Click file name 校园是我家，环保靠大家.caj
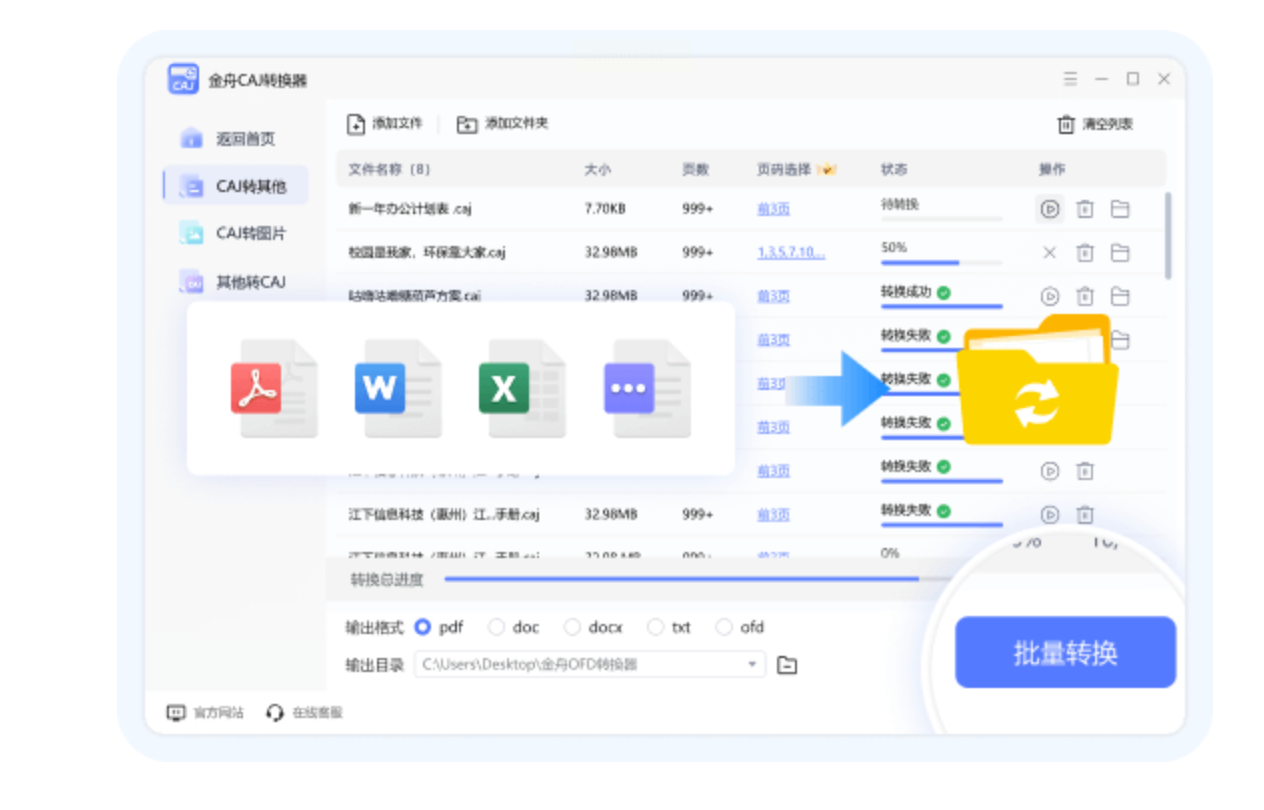The height and width of the screenshot is (810, 1264). pos(427,253)
